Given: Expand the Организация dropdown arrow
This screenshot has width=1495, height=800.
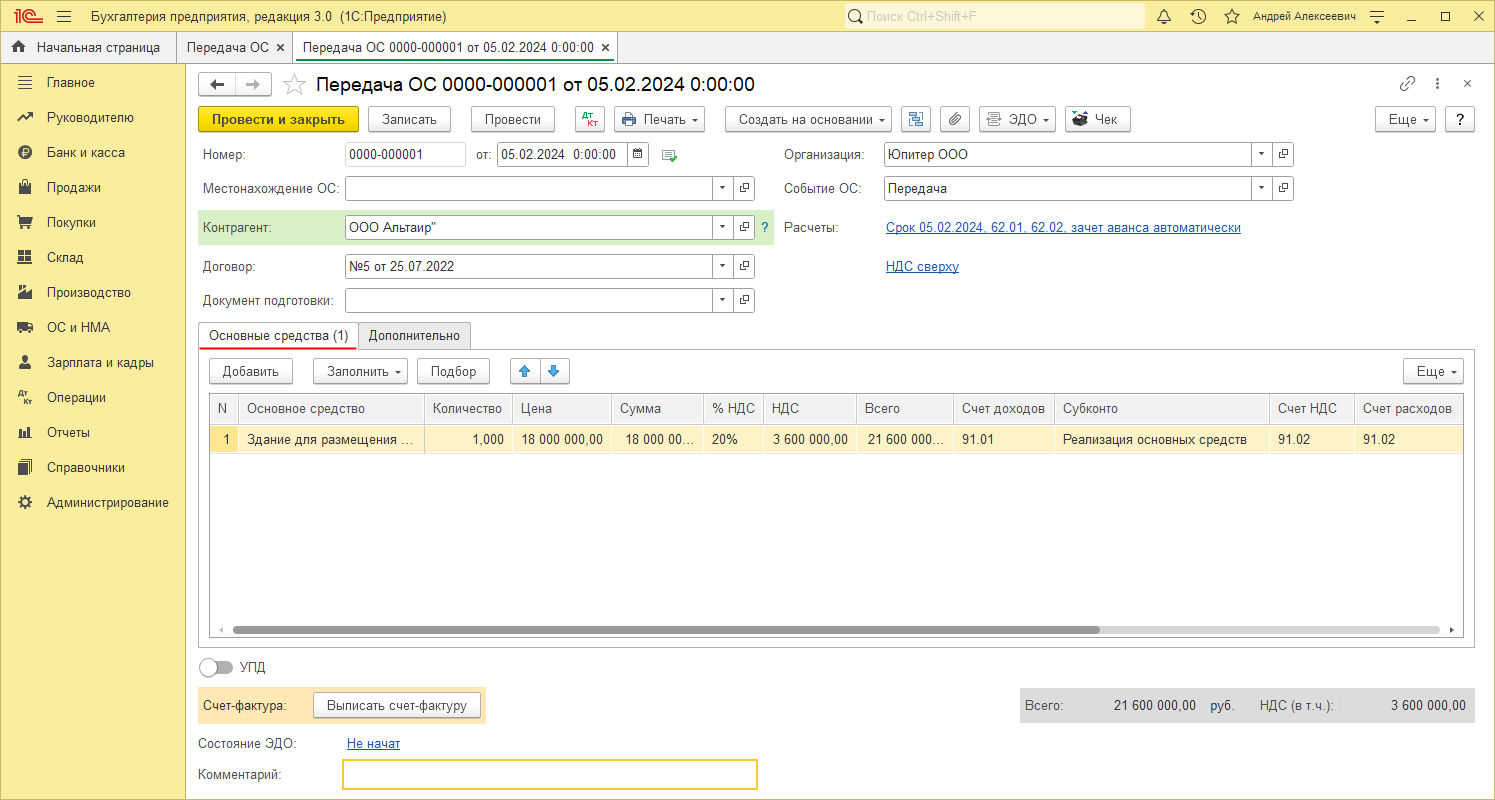Looking at the screenshot, I should click(x=1262, y=155).
